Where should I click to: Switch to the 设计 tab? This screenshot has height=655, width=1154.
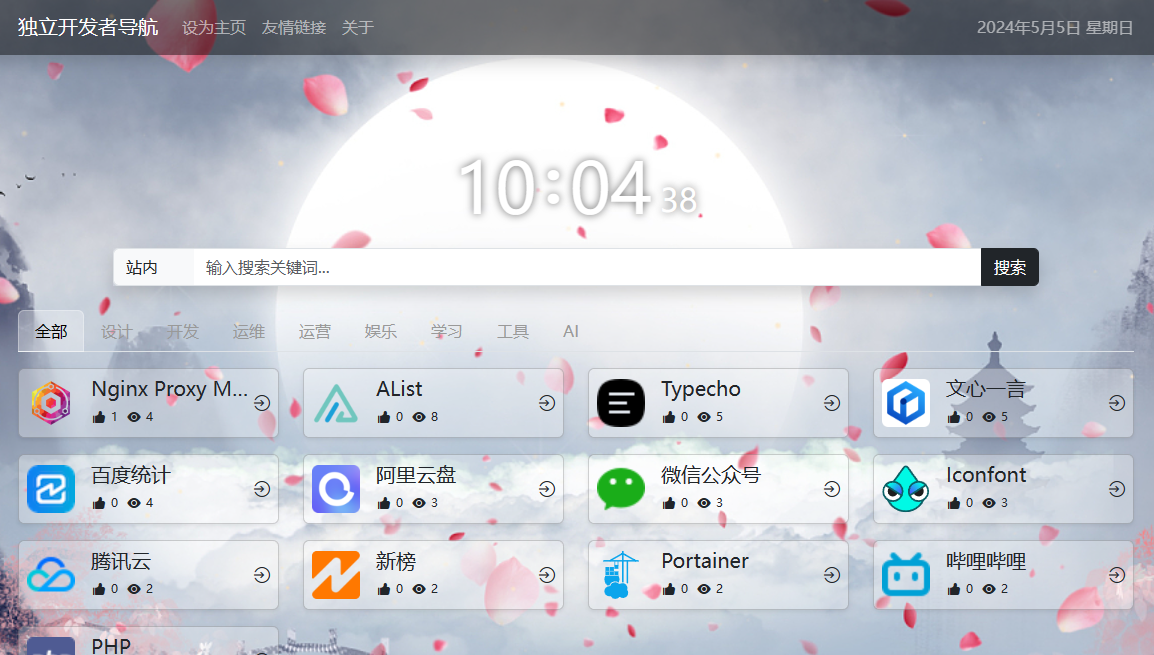(117, 331)
